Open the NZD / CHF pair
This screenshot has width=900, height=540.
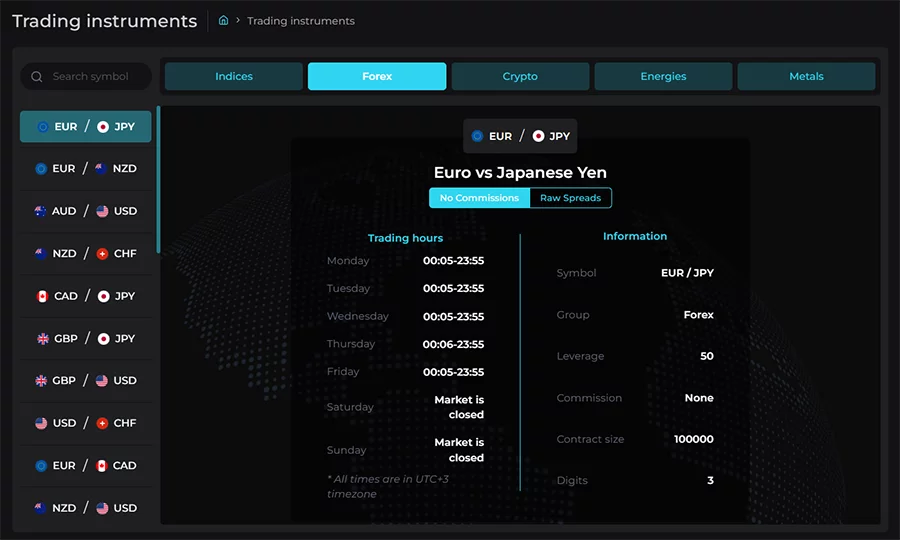click(x=86, y=254)
